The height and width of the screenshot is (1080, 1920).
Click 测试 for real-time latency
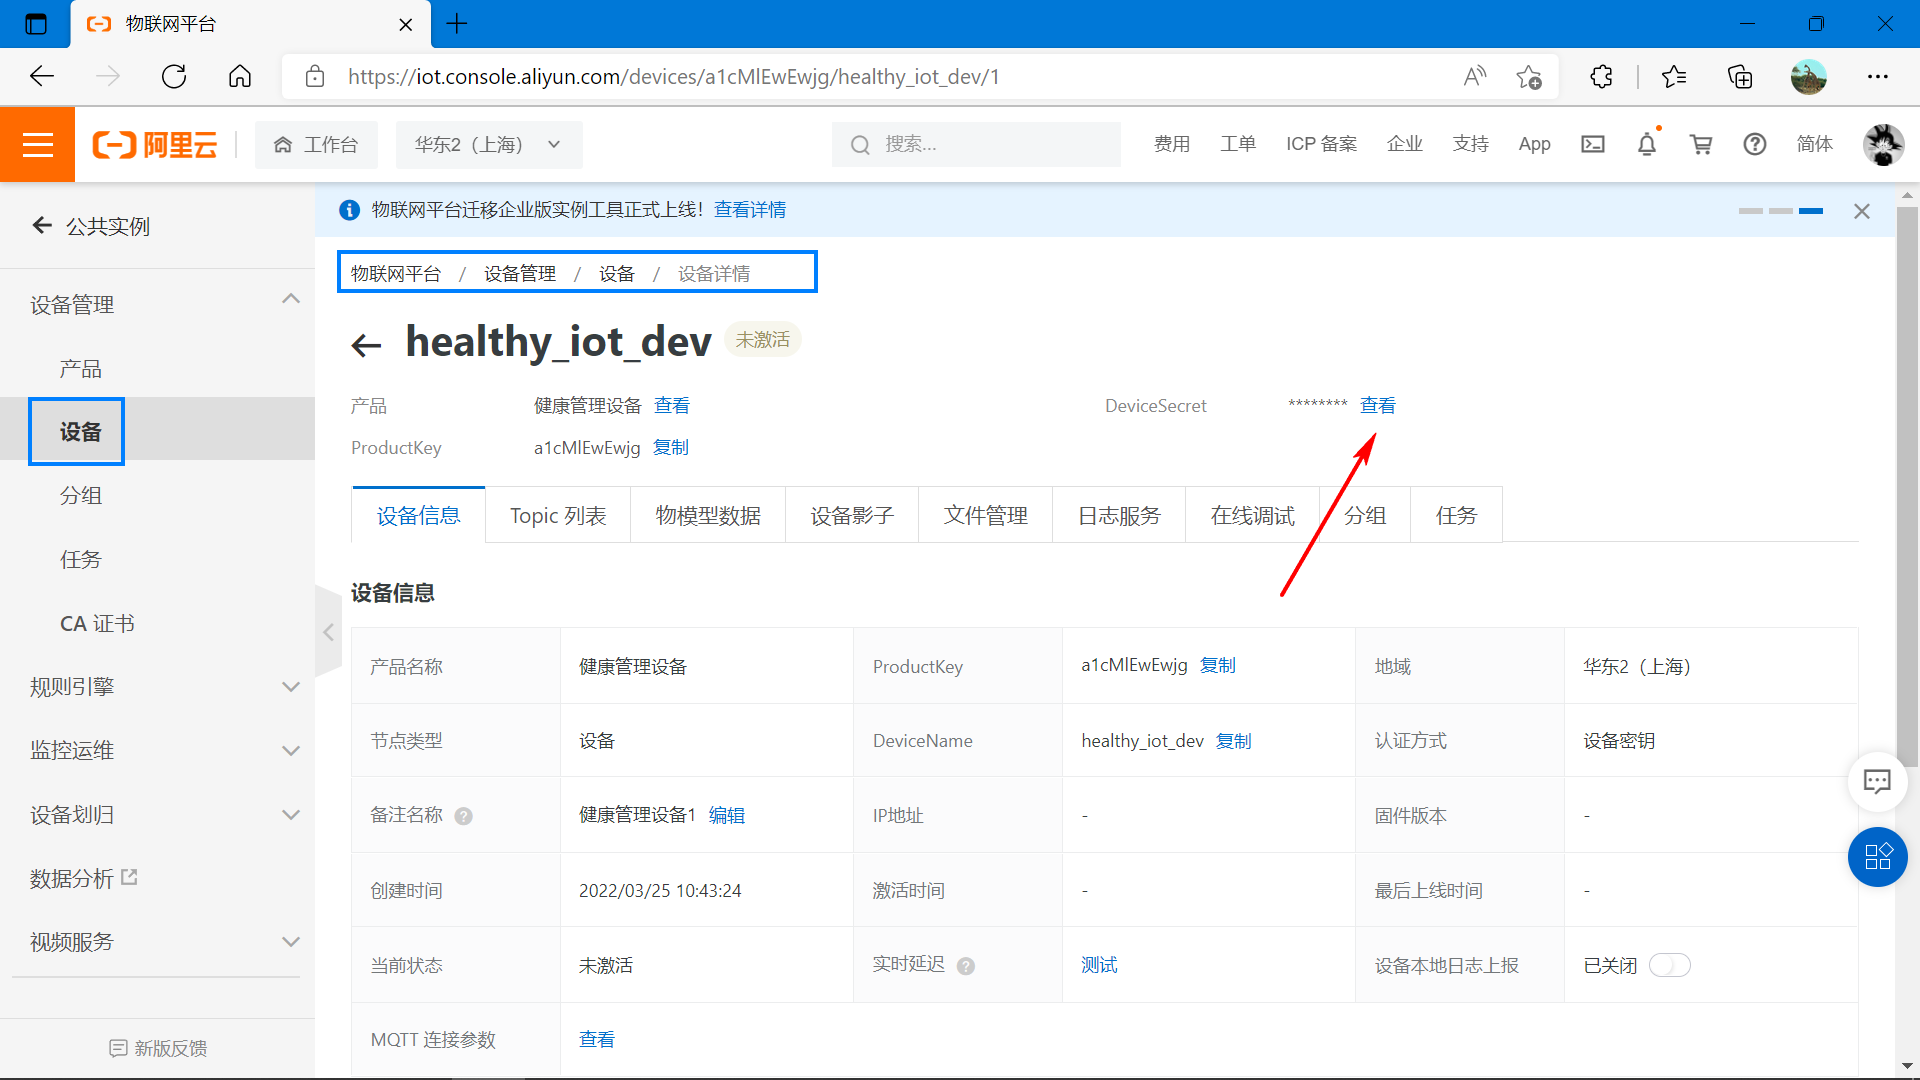1099,965
